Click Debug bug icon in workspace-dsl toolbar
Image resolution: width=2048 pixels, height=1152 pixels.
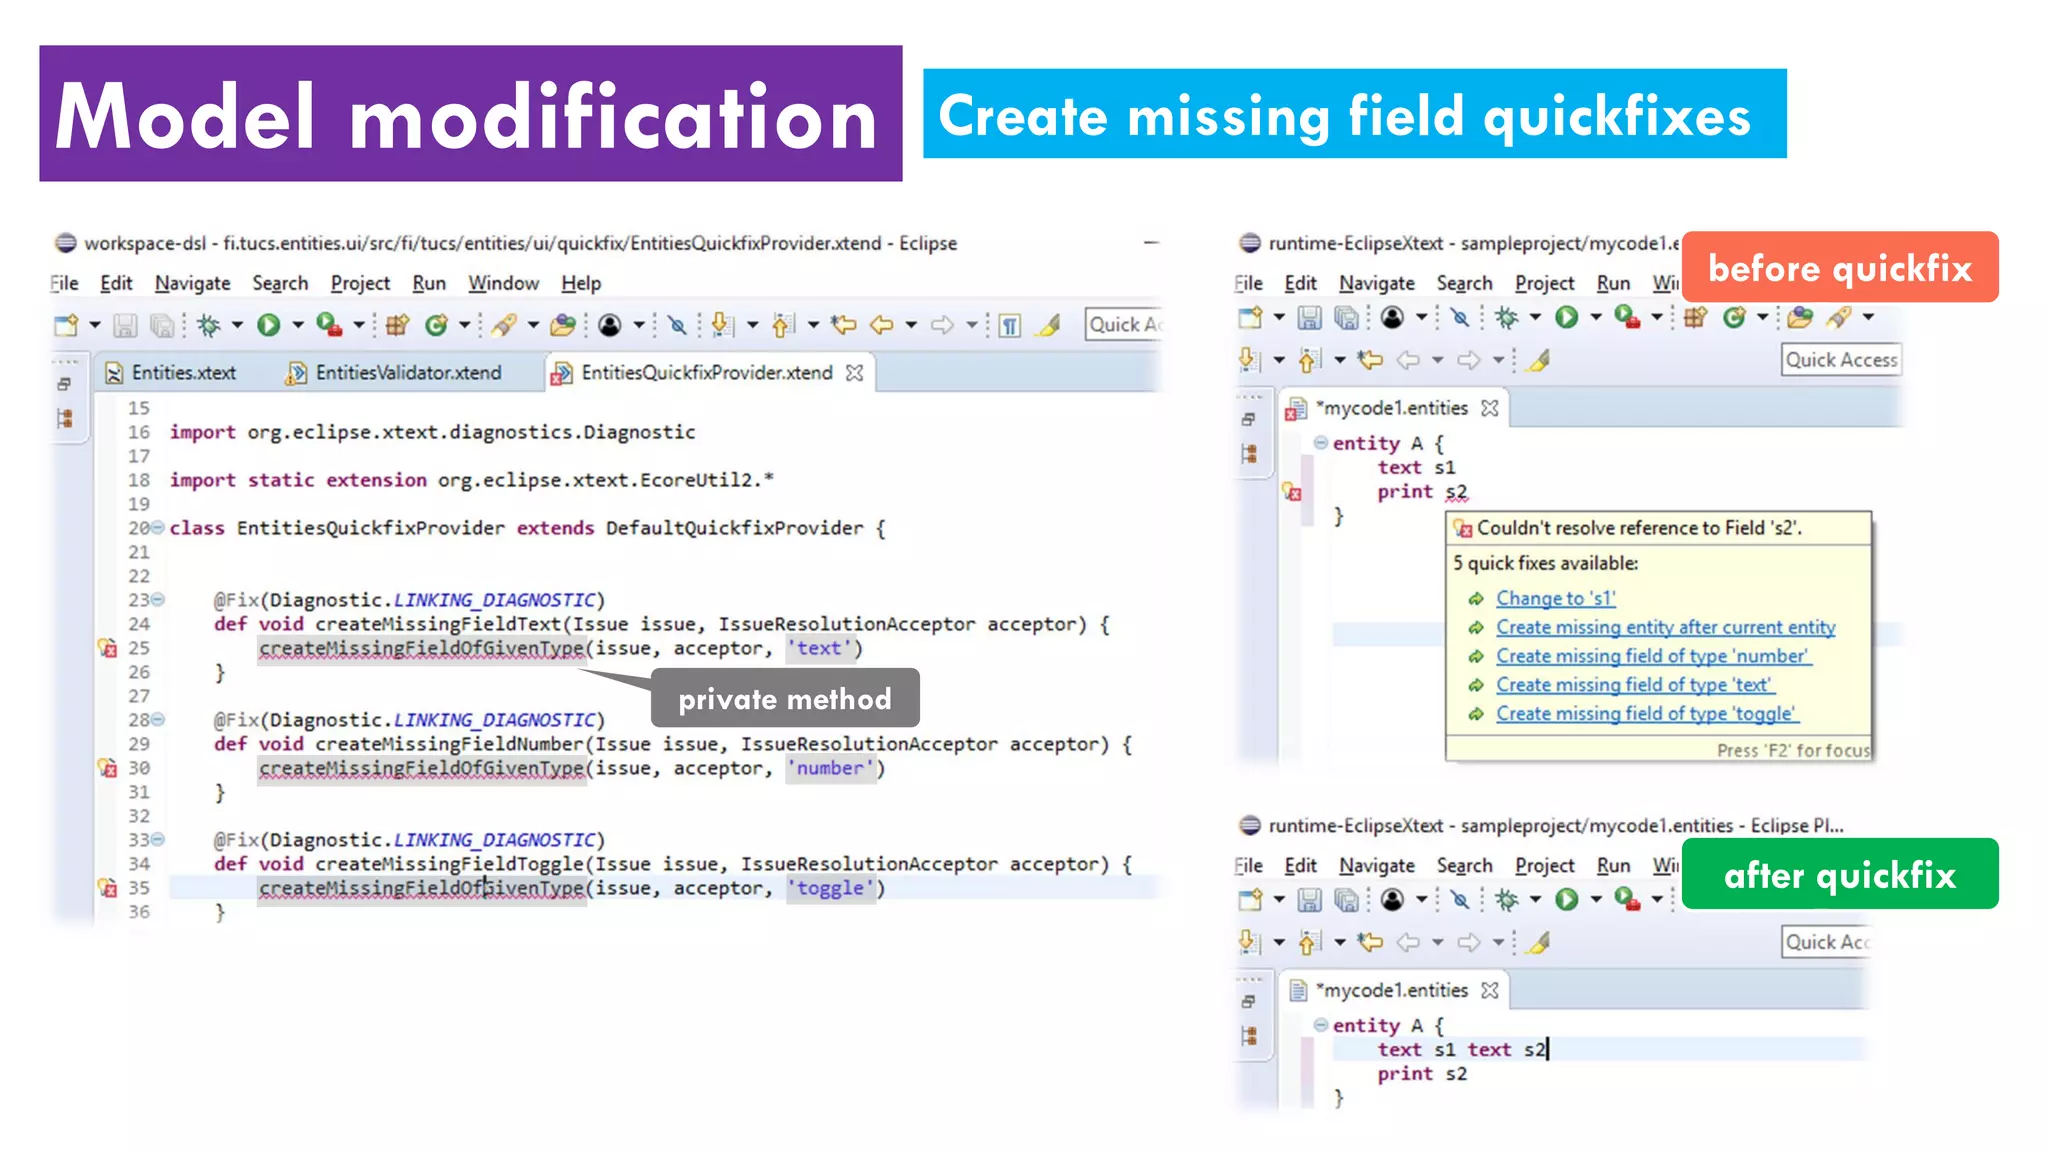[x=209, y=325]
